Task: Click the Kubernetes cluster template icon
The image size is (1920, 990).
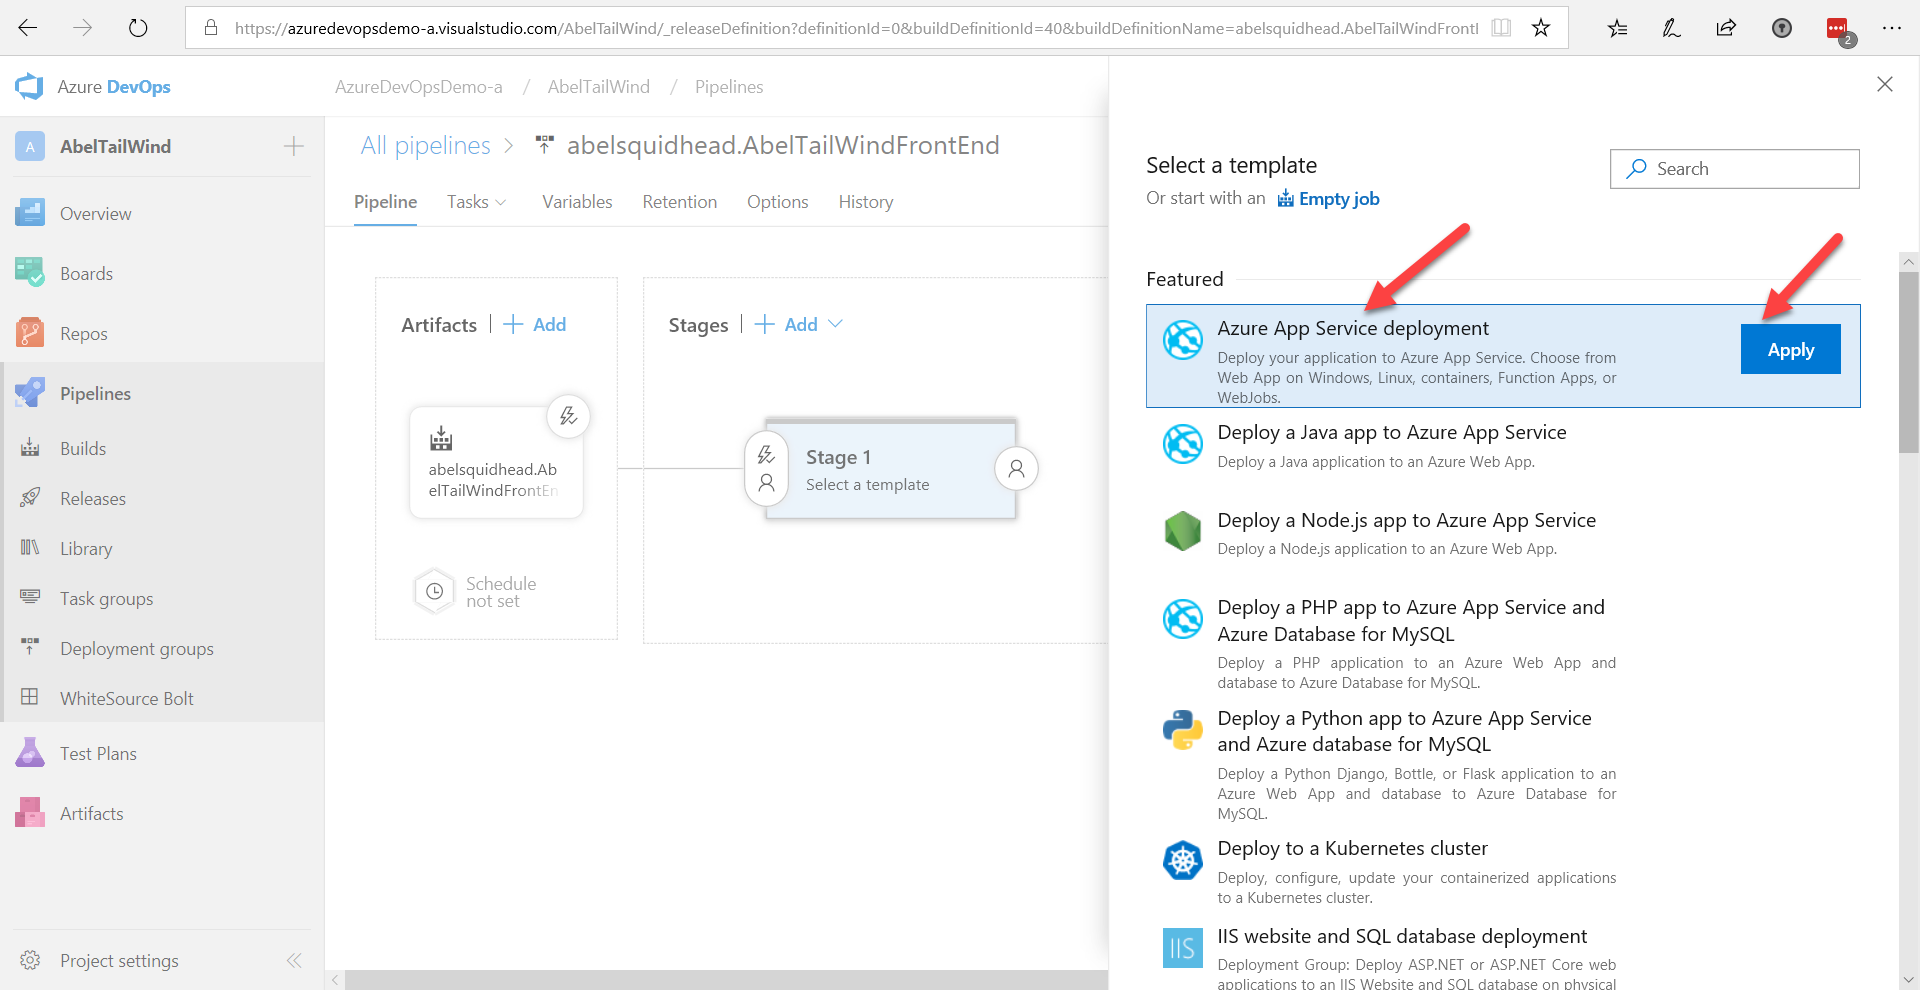Action: [1183, 860]
